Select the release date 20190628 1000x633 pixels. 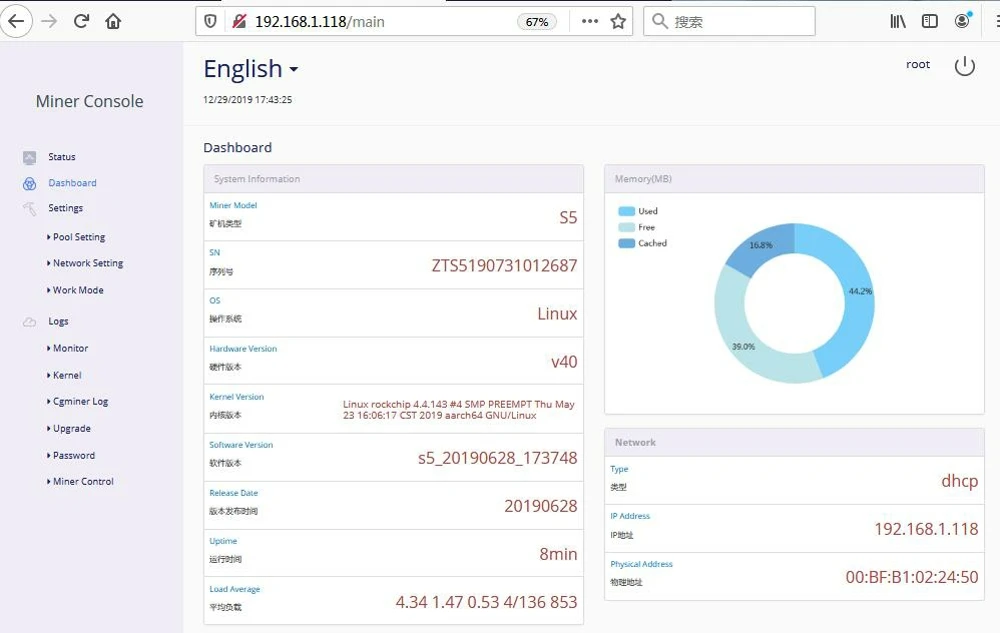[x=541, y=506]
